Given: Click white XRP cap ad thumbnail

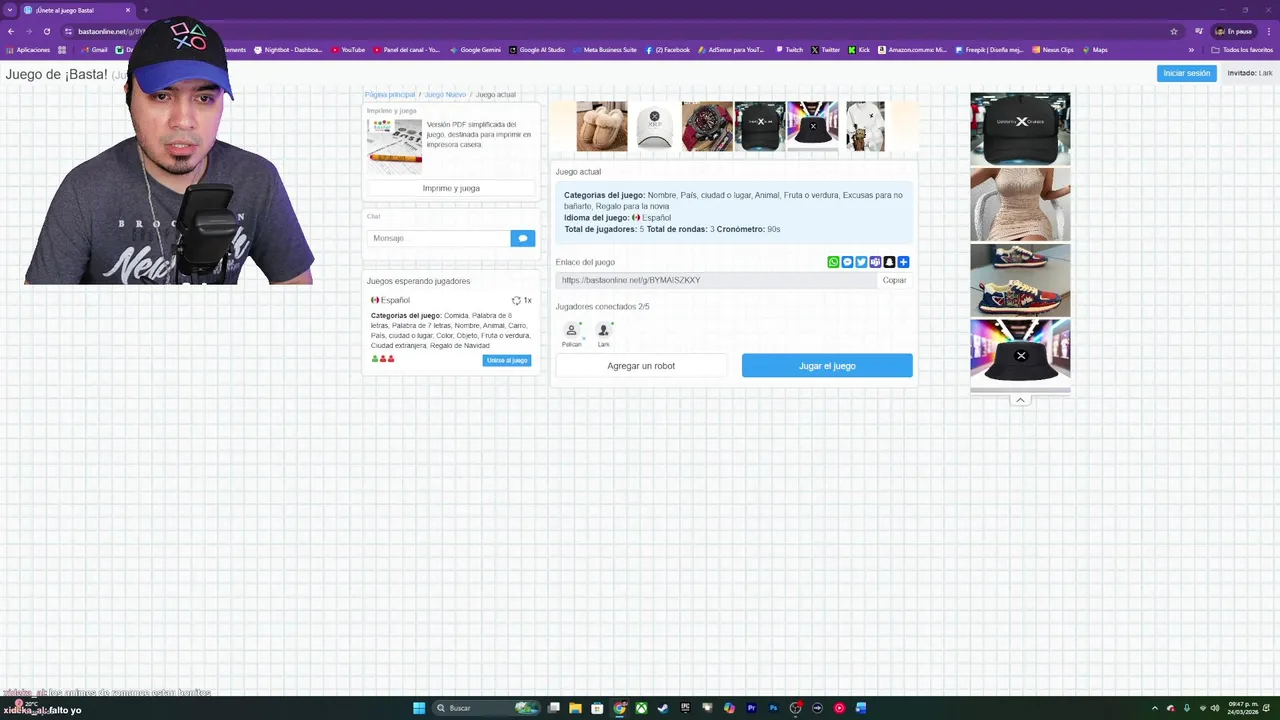Looking at the screenshot, I should coord(654,126).
